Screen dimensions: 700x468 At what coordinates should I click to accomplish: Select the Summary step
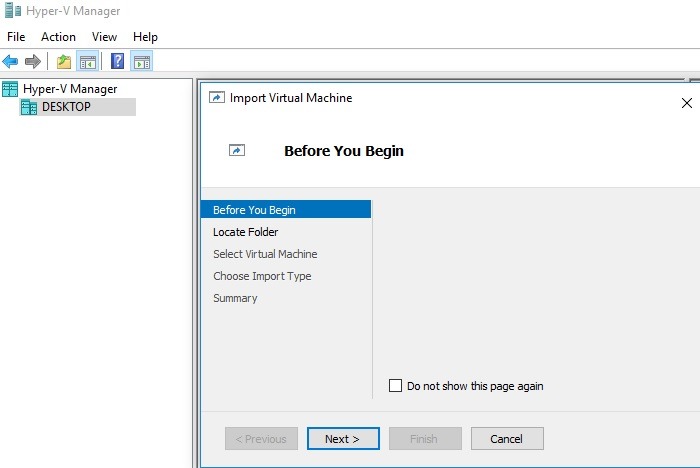(x=235, y=298)
